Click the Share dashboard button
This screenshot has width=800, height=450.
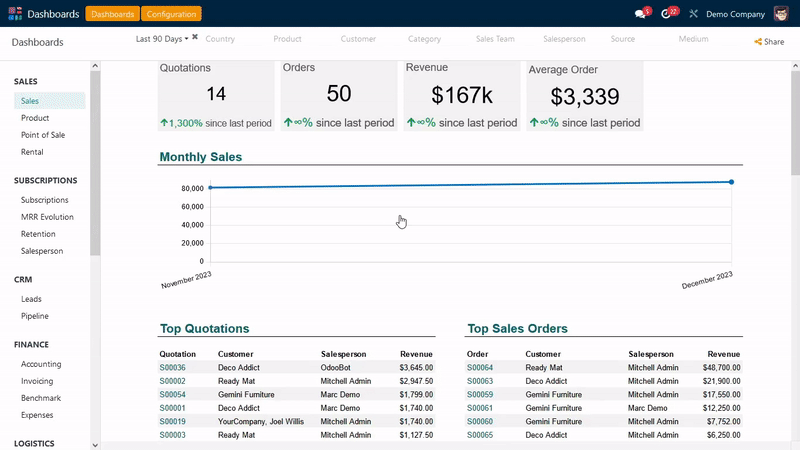(x=769, y=42)
